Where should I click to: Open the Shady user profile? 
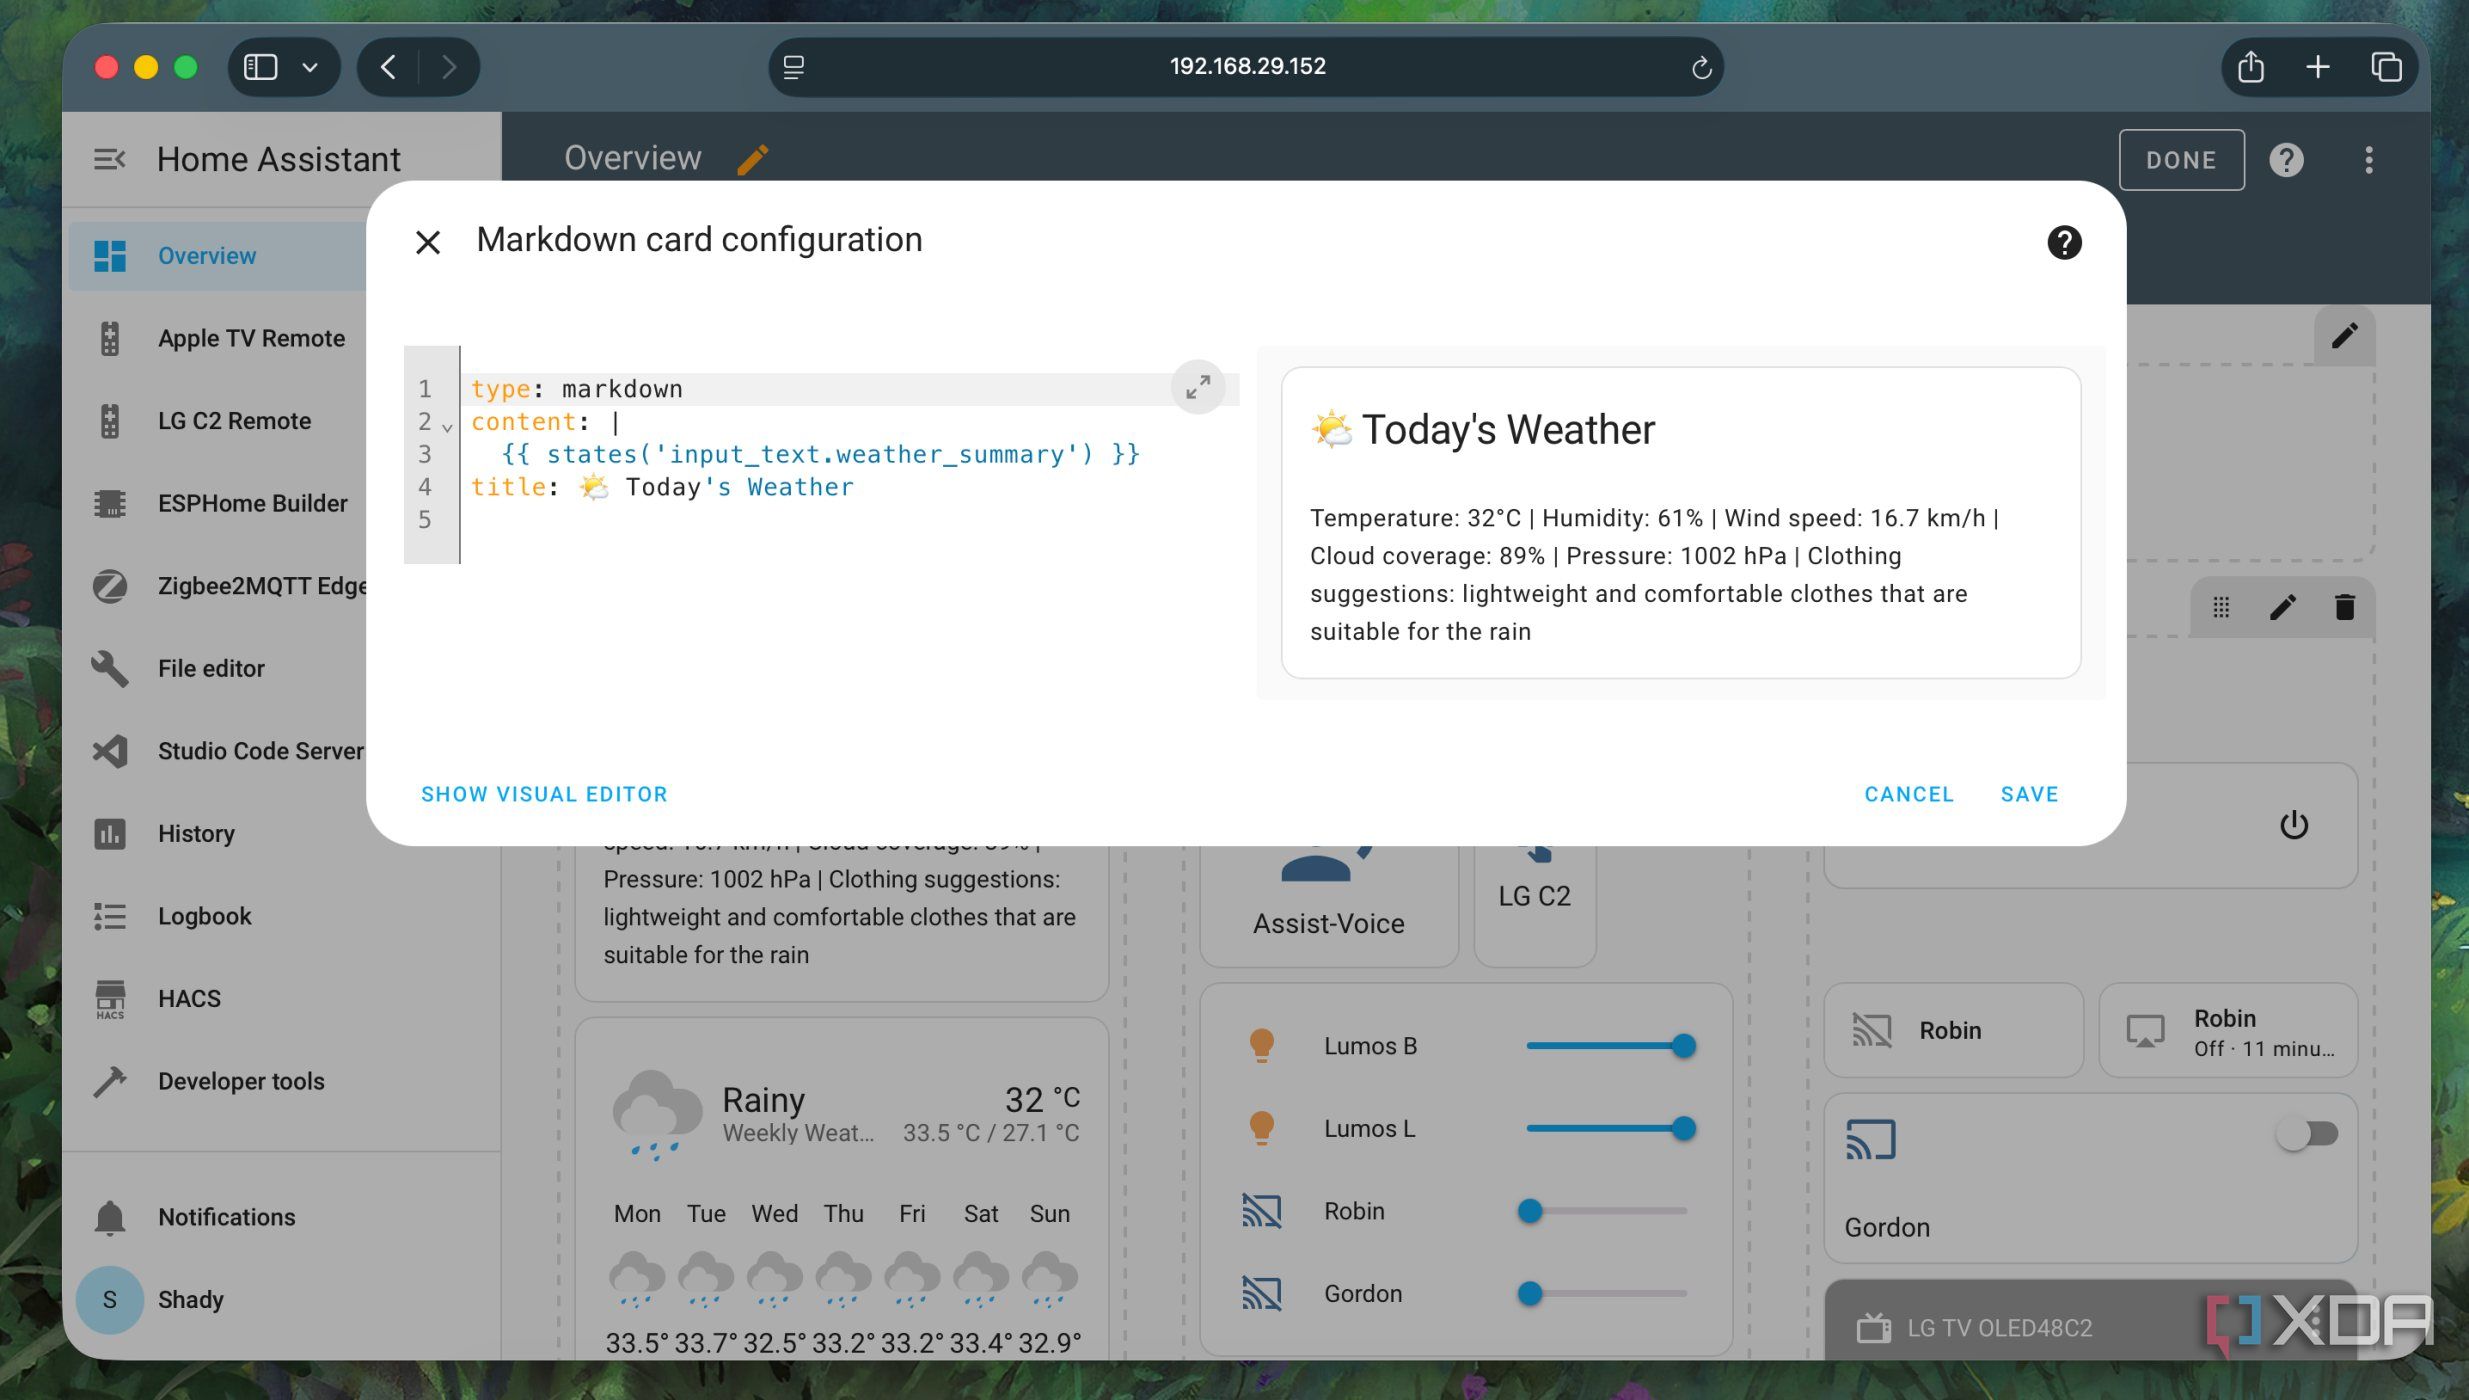click(280, 1300)
